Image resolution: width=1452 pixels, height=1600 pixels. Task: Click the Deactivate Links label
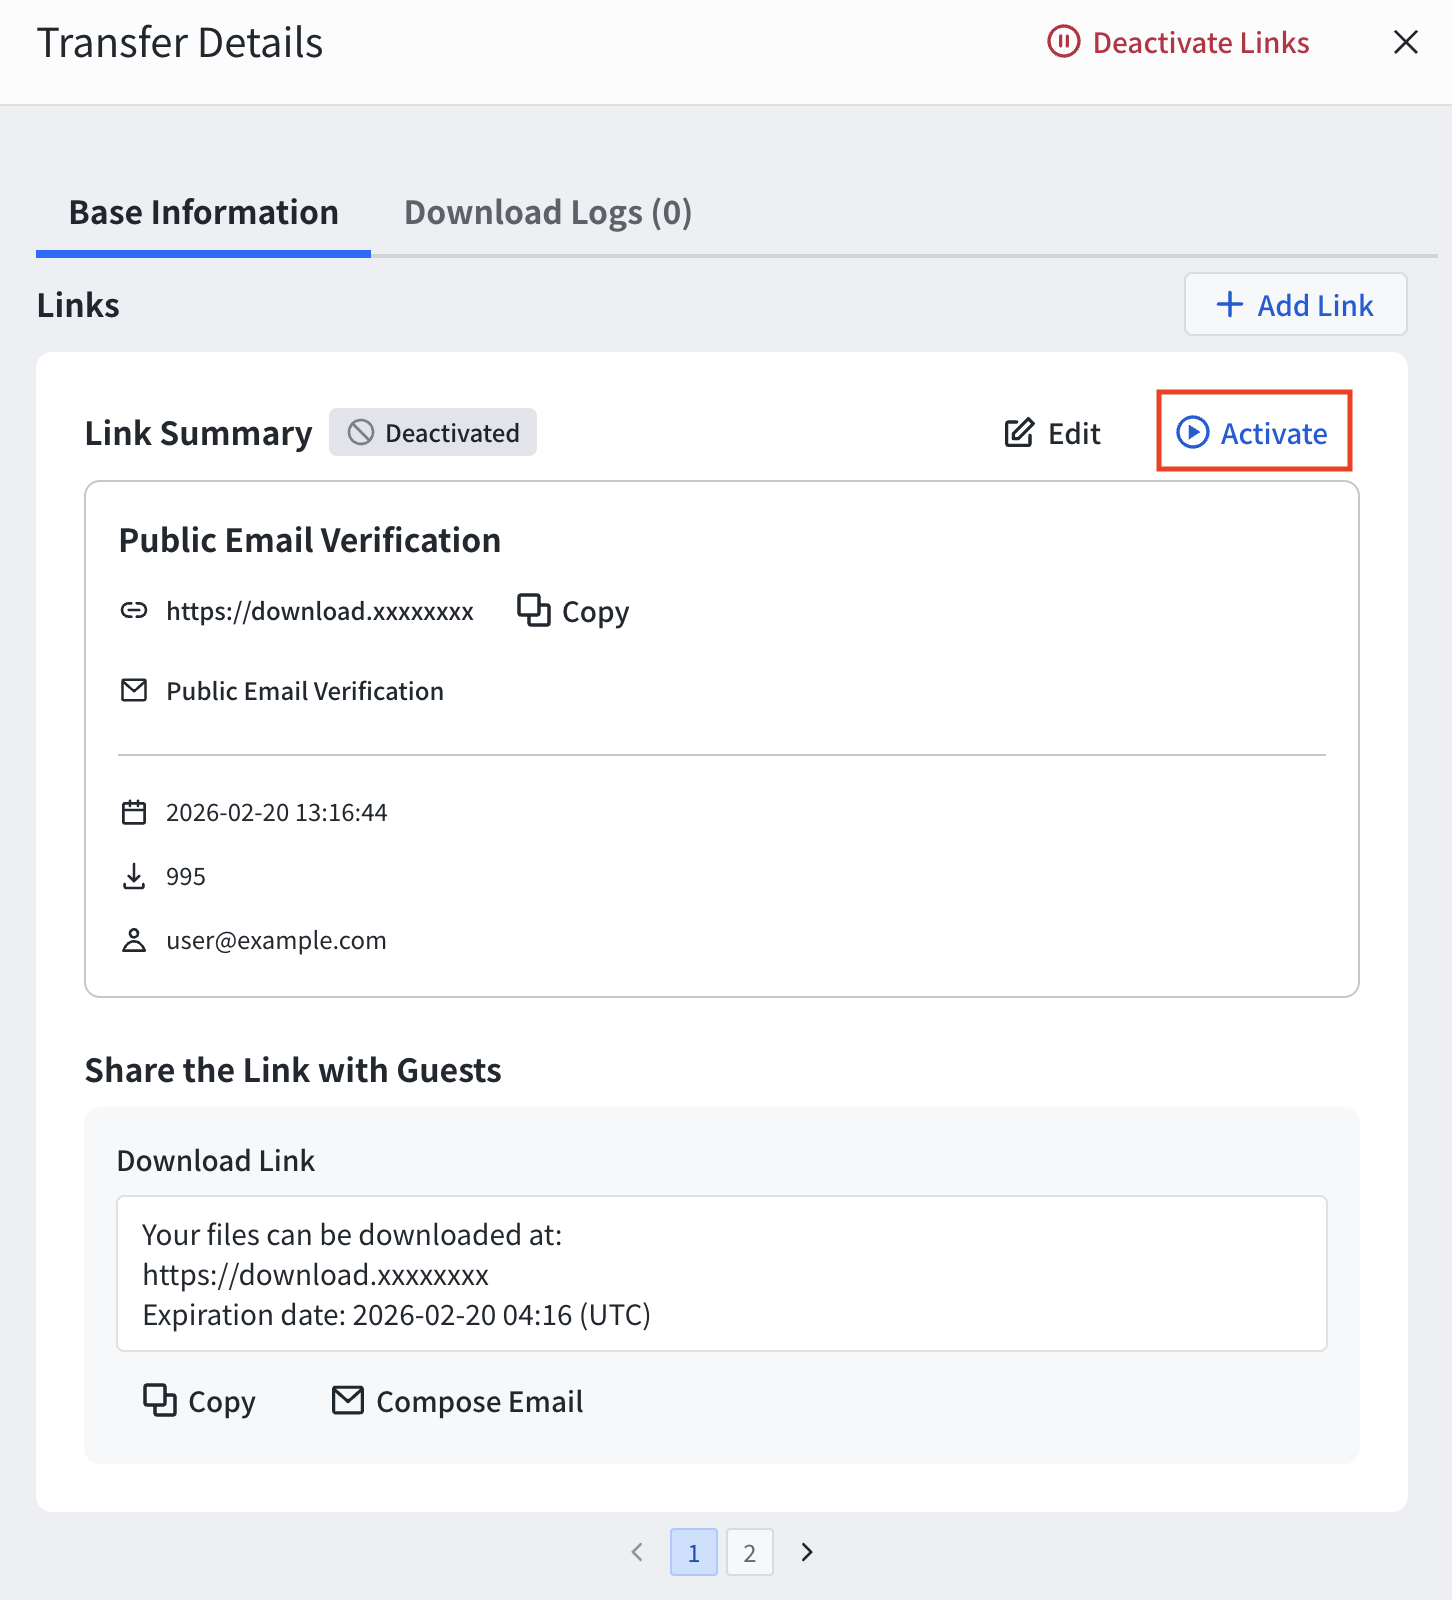tap(1201, 42)
